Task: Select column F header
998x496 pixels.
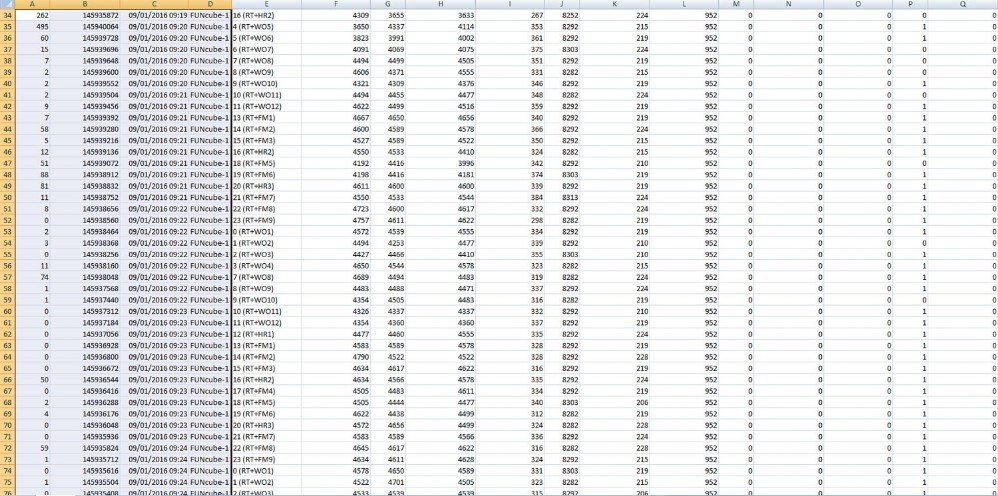Action: tap(336, 4)
